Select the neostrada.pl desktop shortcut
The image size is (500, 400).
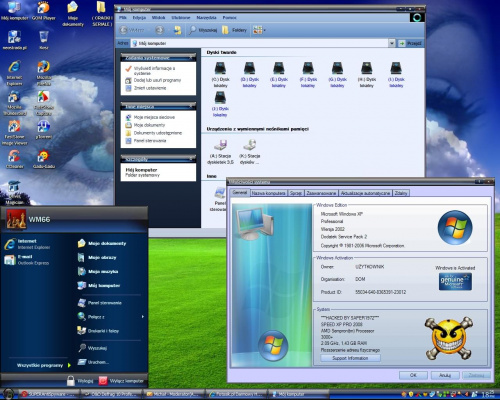(14, 40)
